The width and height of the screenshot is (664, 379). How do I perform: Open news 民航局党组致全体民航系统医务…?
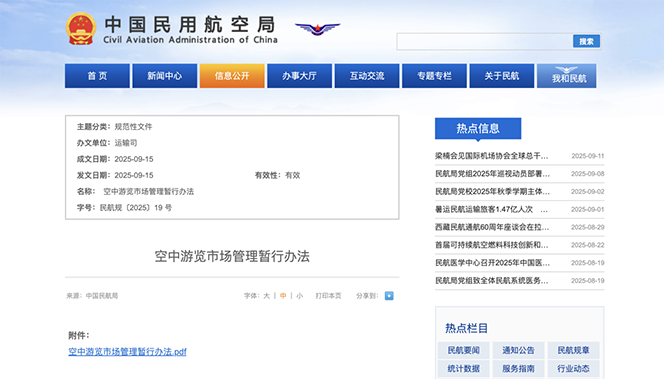(x=492, y=280)
